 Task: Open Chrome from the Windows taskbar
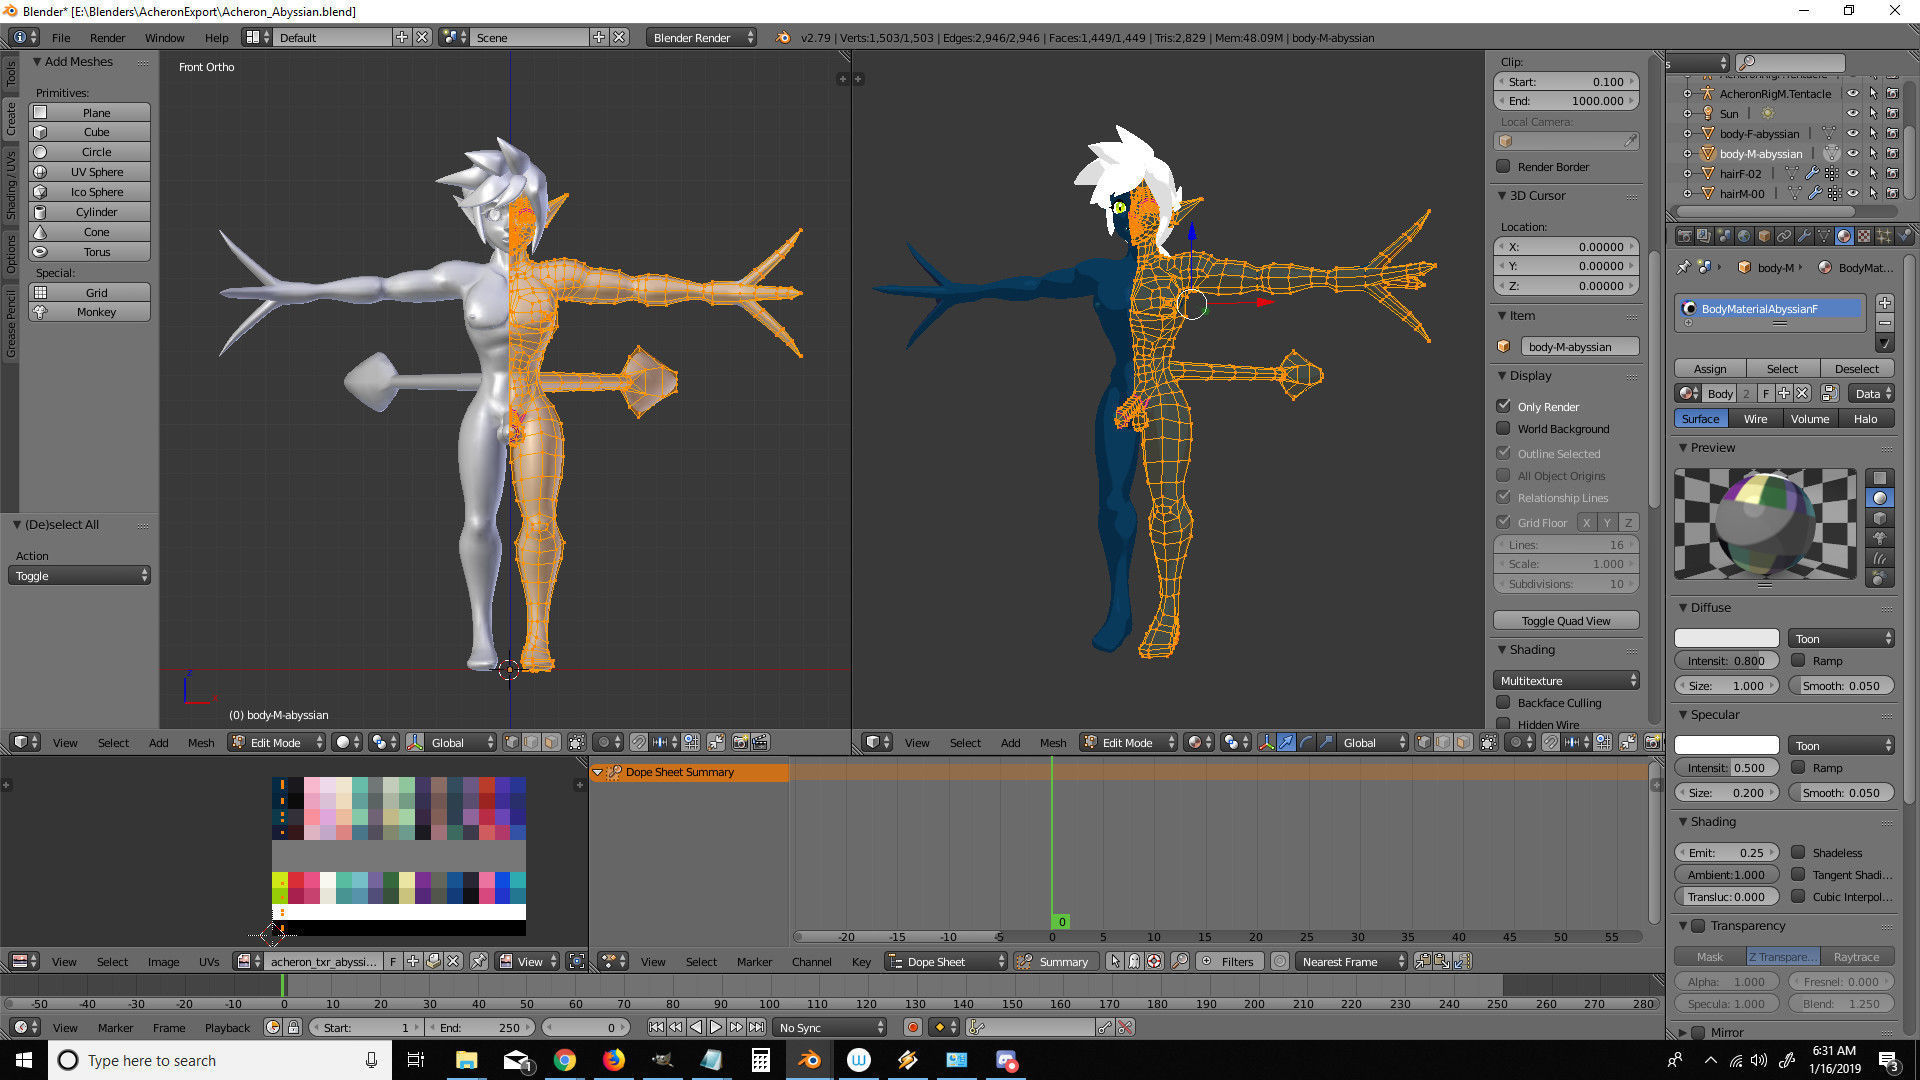click(x=565, y=1060)
